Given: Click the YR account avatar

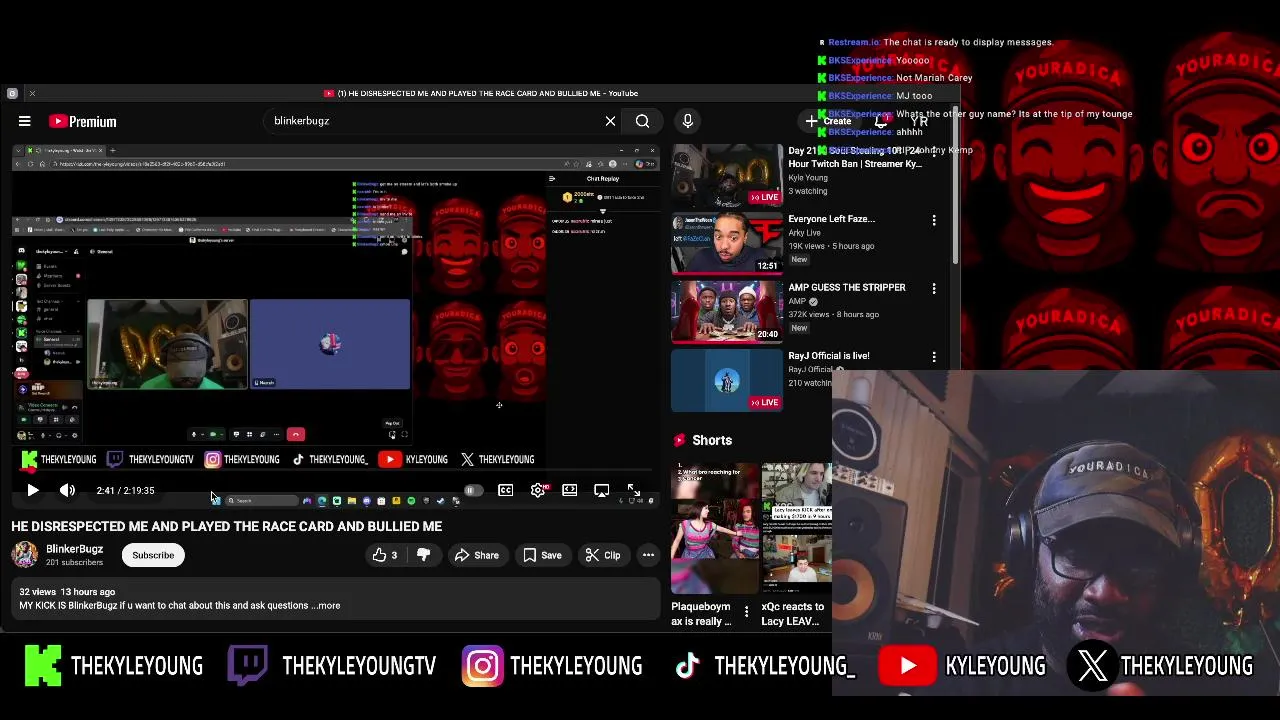Looking at the screenshot, I should [920, 121].
